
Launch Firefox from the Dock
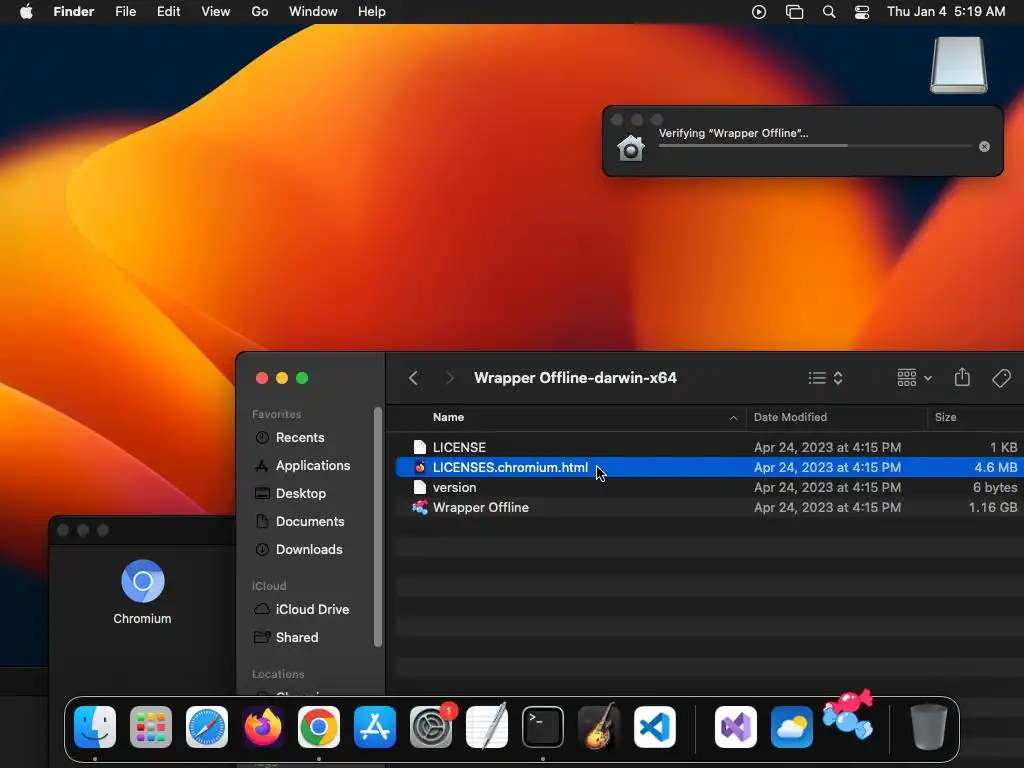point(263,727)
